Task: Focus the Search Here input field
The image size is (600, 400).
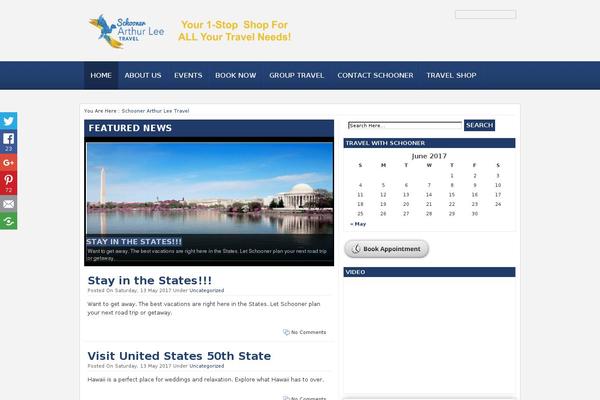Action: [x=405, y=126]
